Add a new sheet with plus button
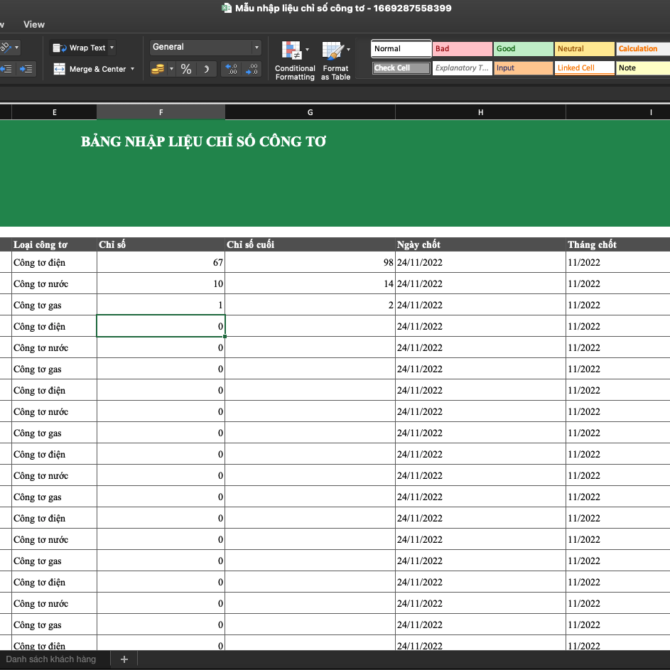This screenshot has height=670, width=670. pos(124,659)
